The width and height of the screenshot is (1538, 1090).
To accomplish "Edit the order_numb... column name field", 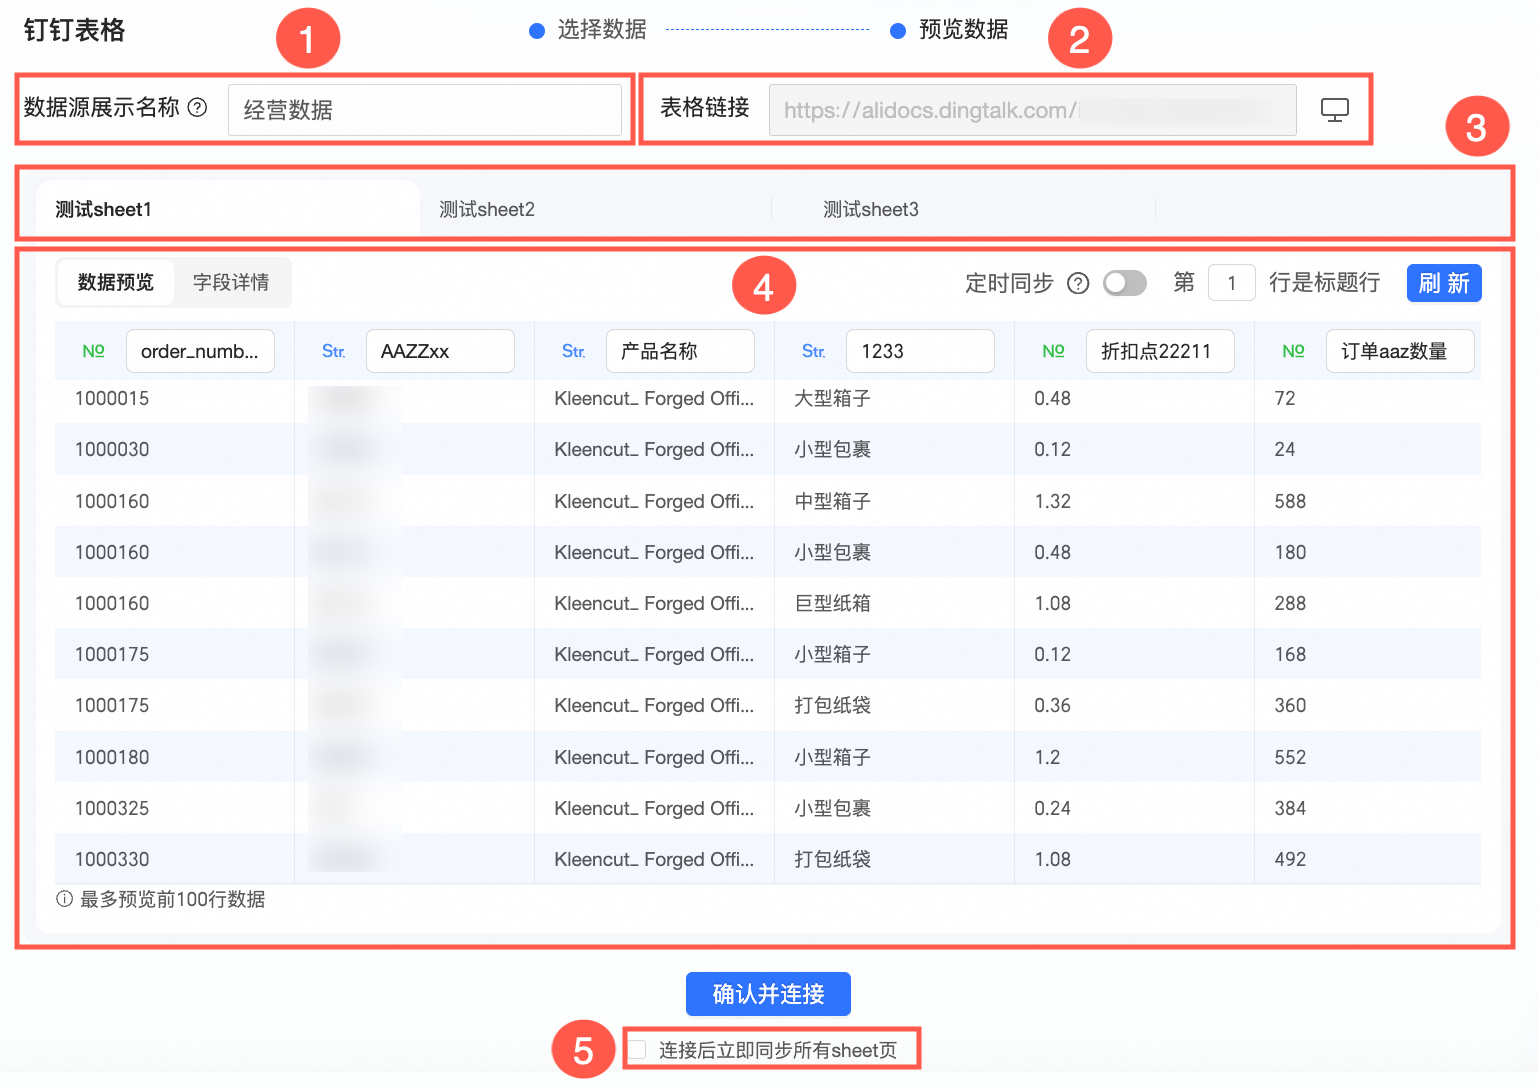I will (x=200, y=351).
